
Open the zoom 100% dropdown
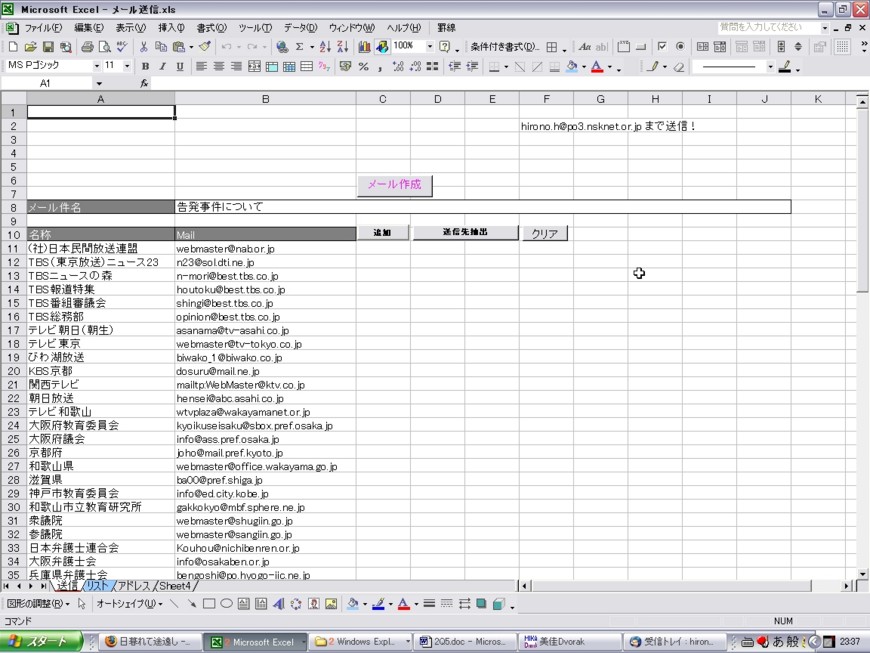tap(430, 47)
